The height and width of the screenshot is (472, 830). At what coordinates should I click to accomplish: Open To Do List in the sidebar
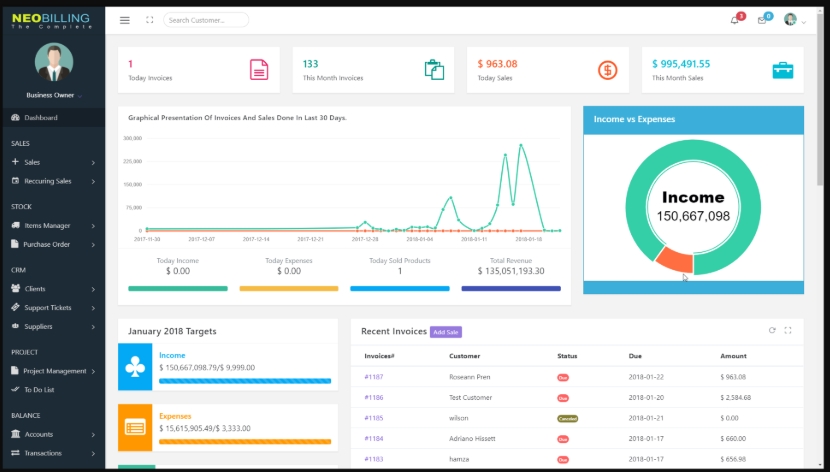[42, 389]
